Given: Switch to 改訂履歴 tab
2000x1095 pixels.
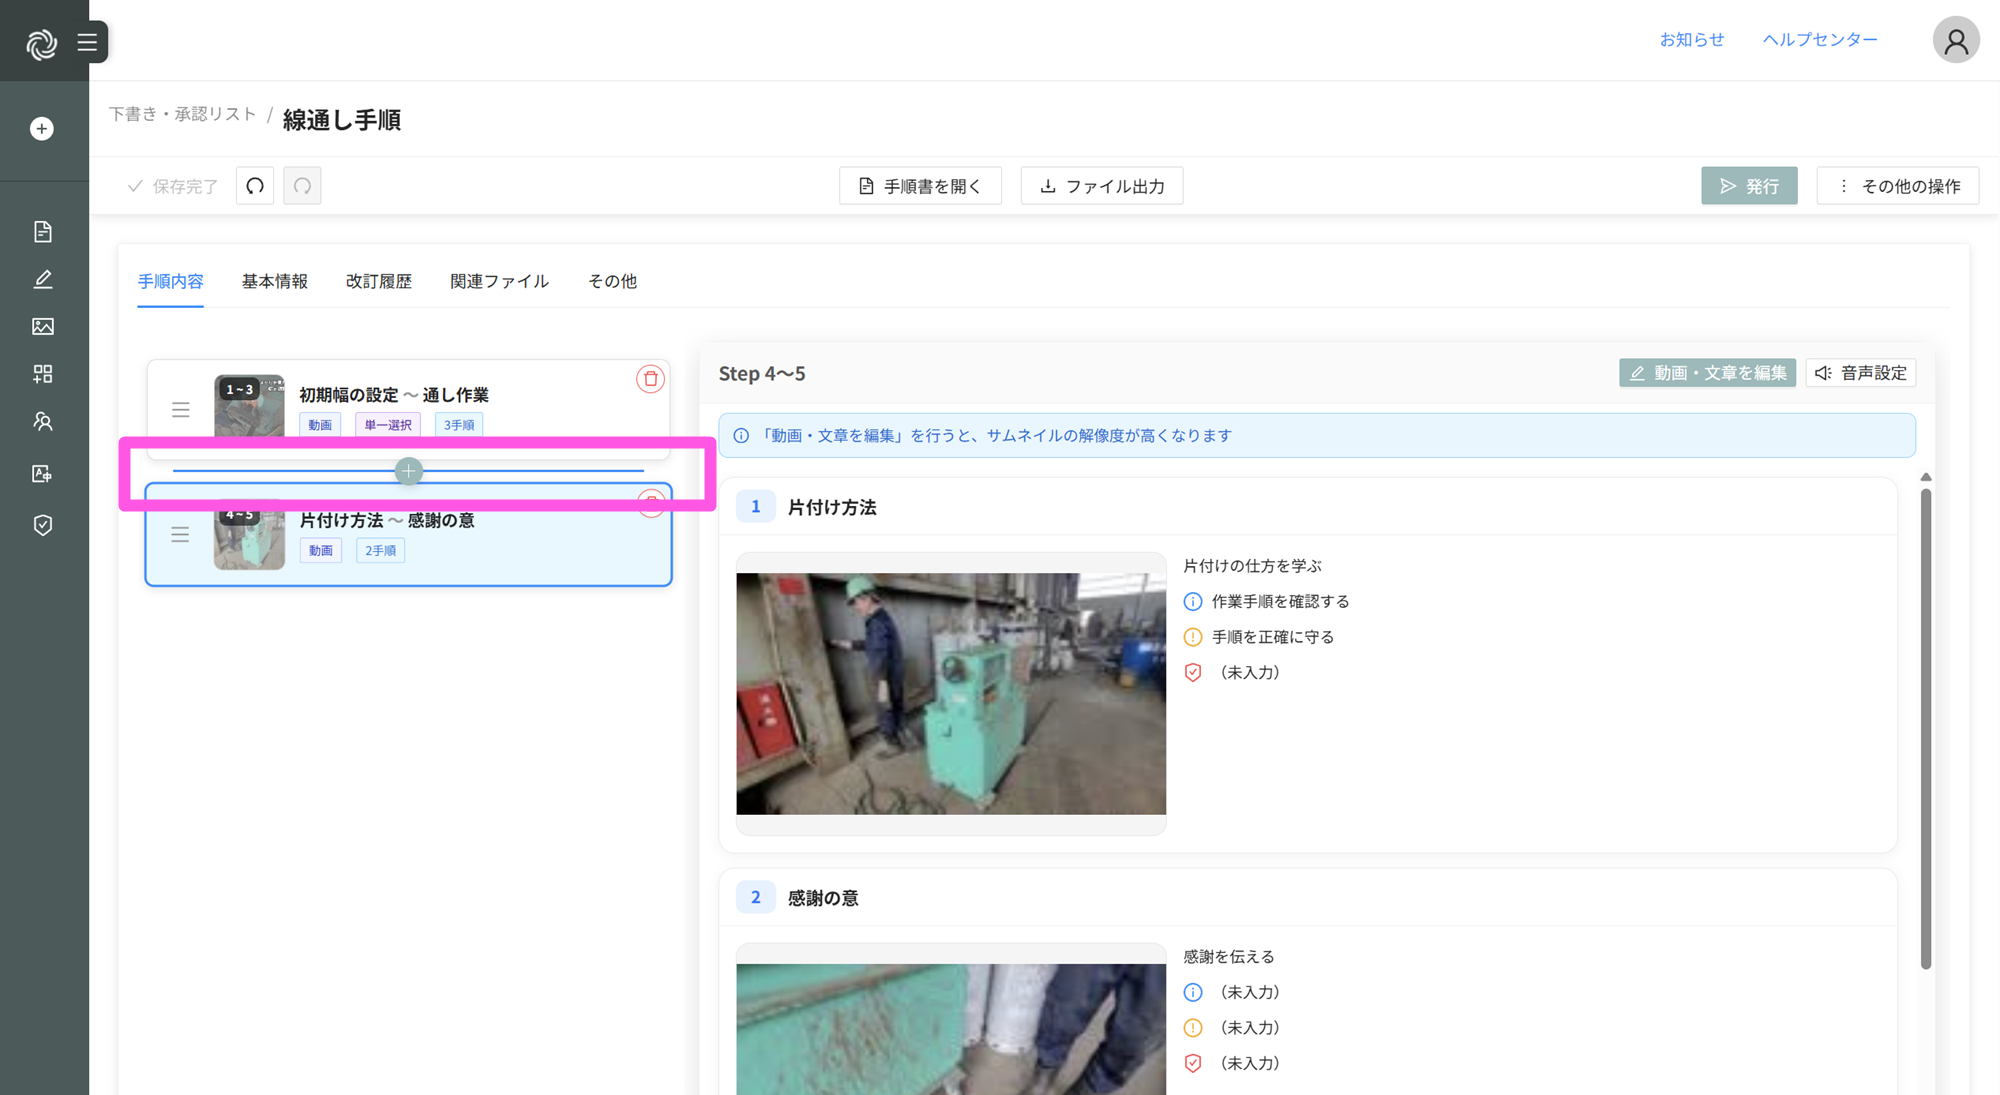Looking at the screenshot, I should pyautogui.click(x=378, y=281).
